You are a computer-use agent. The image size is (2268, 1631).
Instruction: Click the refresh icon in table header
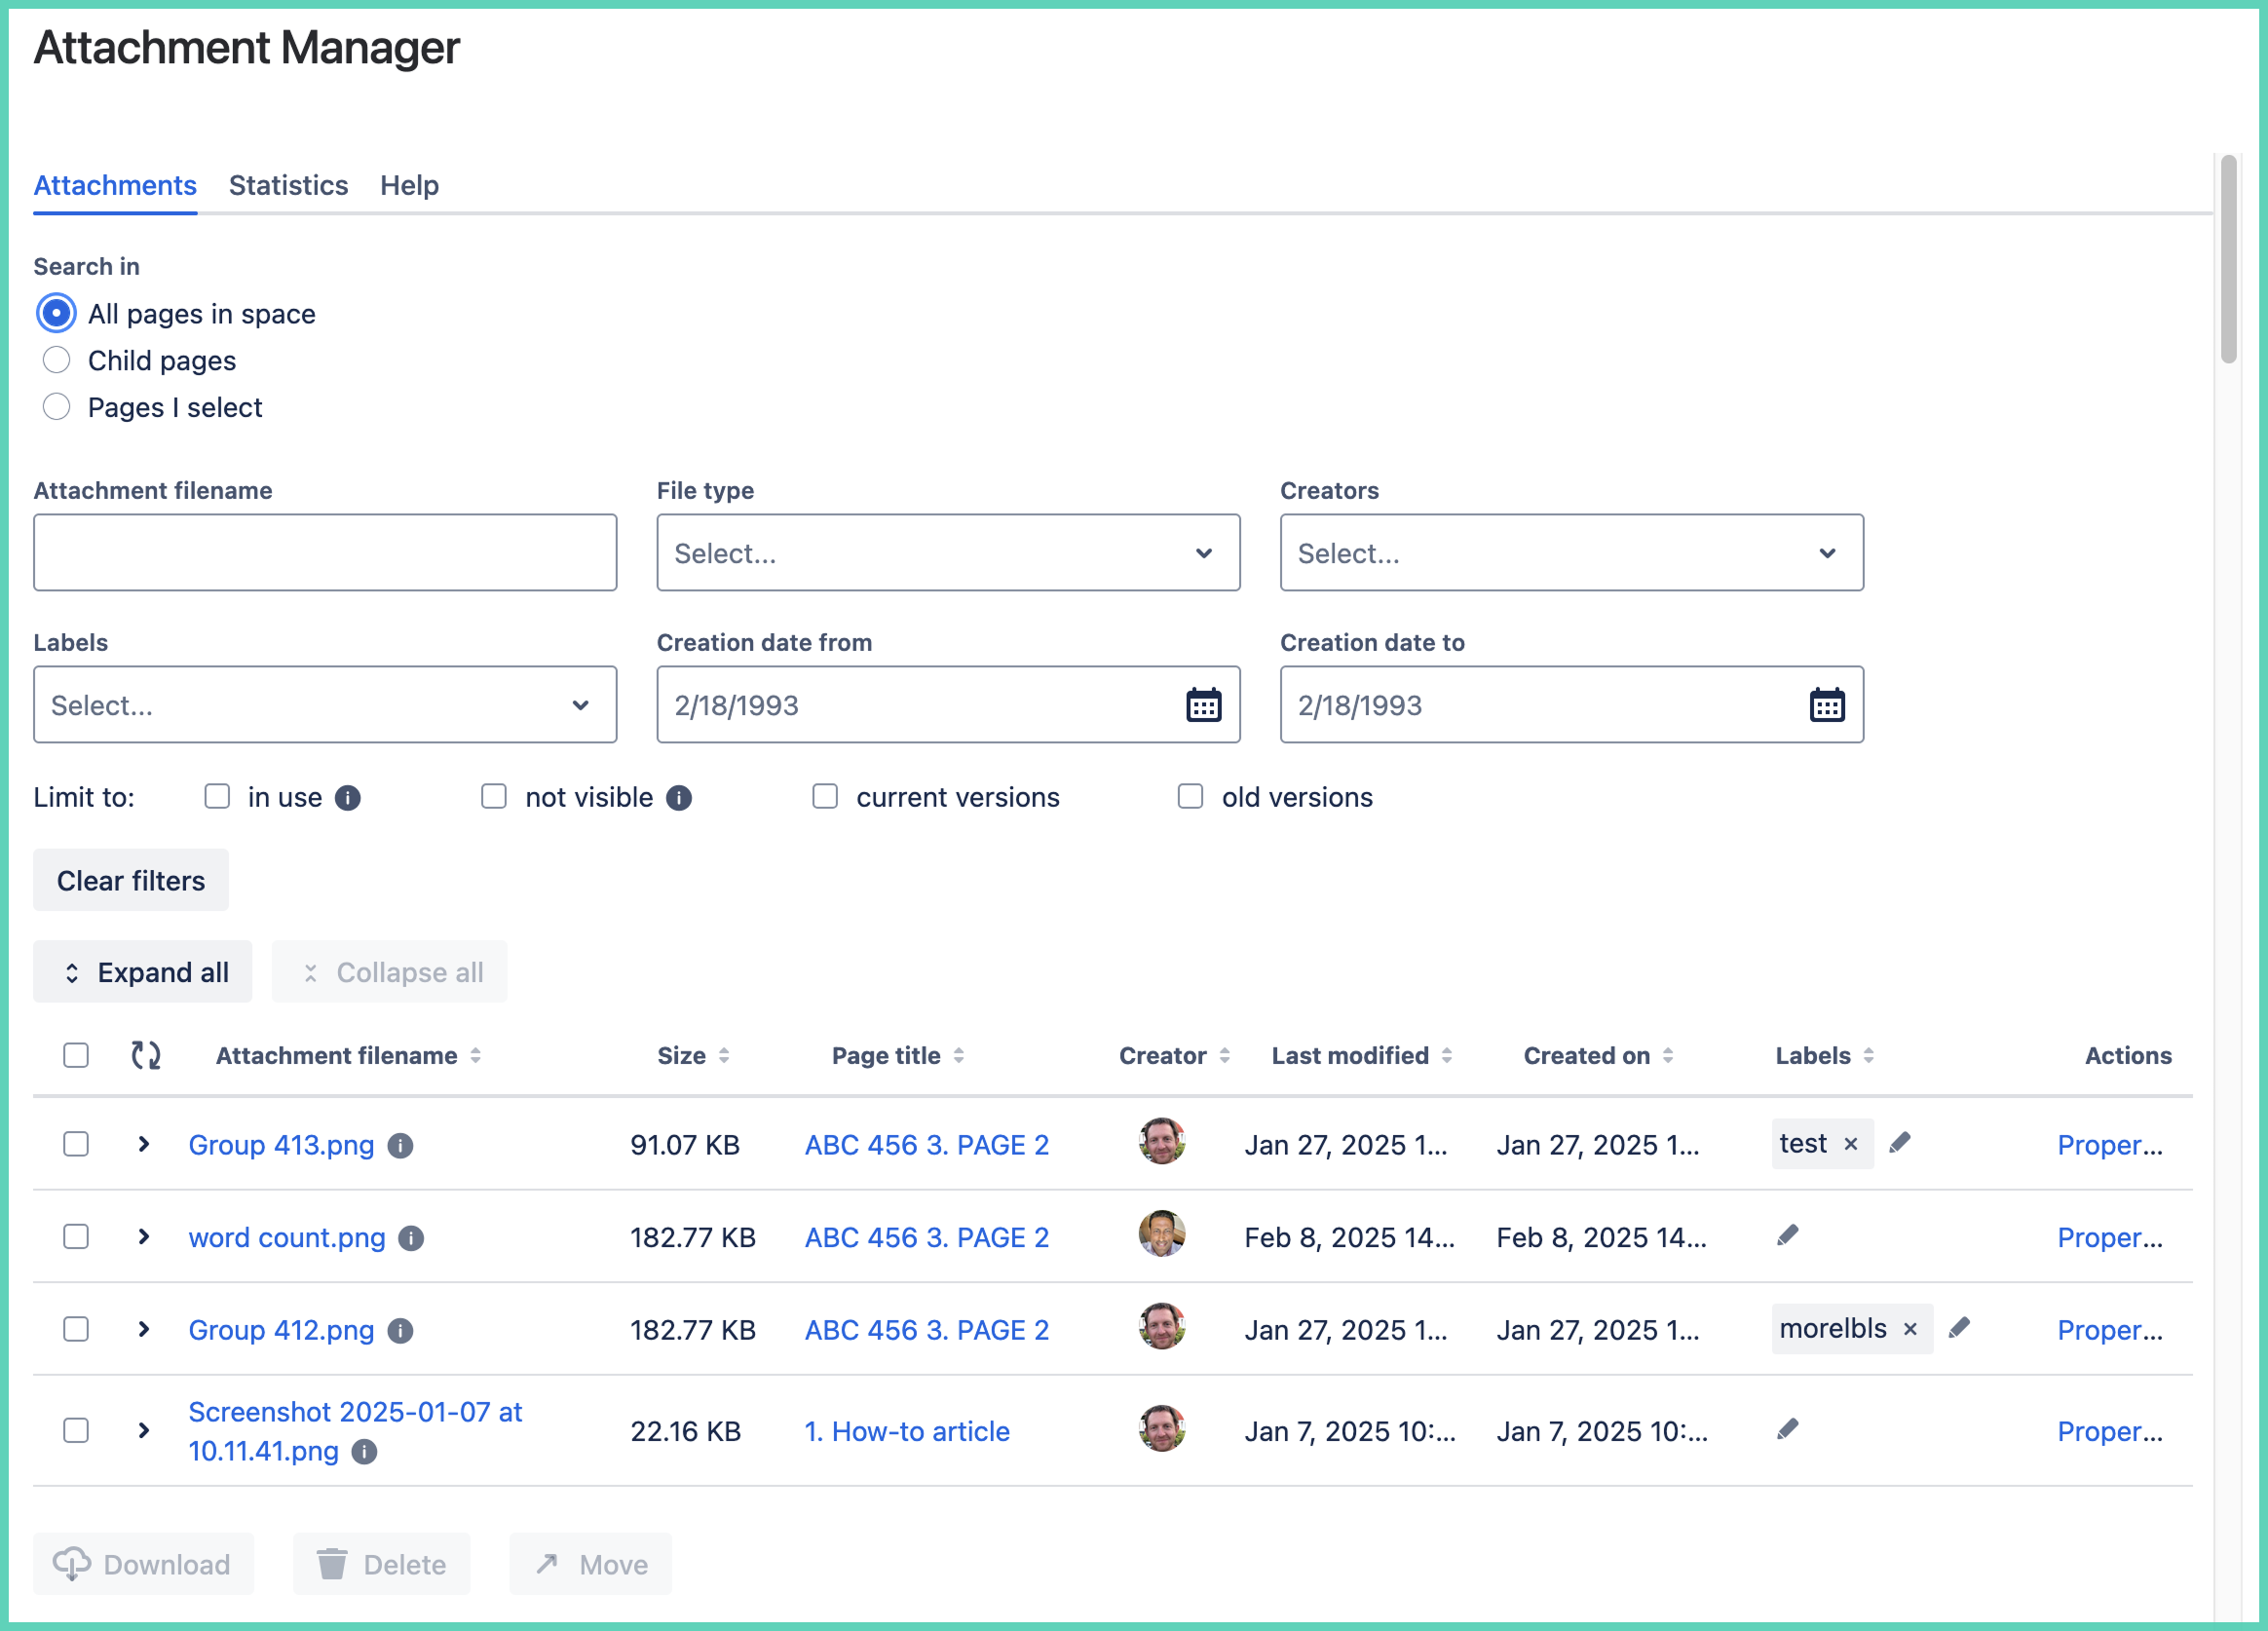[146, 1055]
